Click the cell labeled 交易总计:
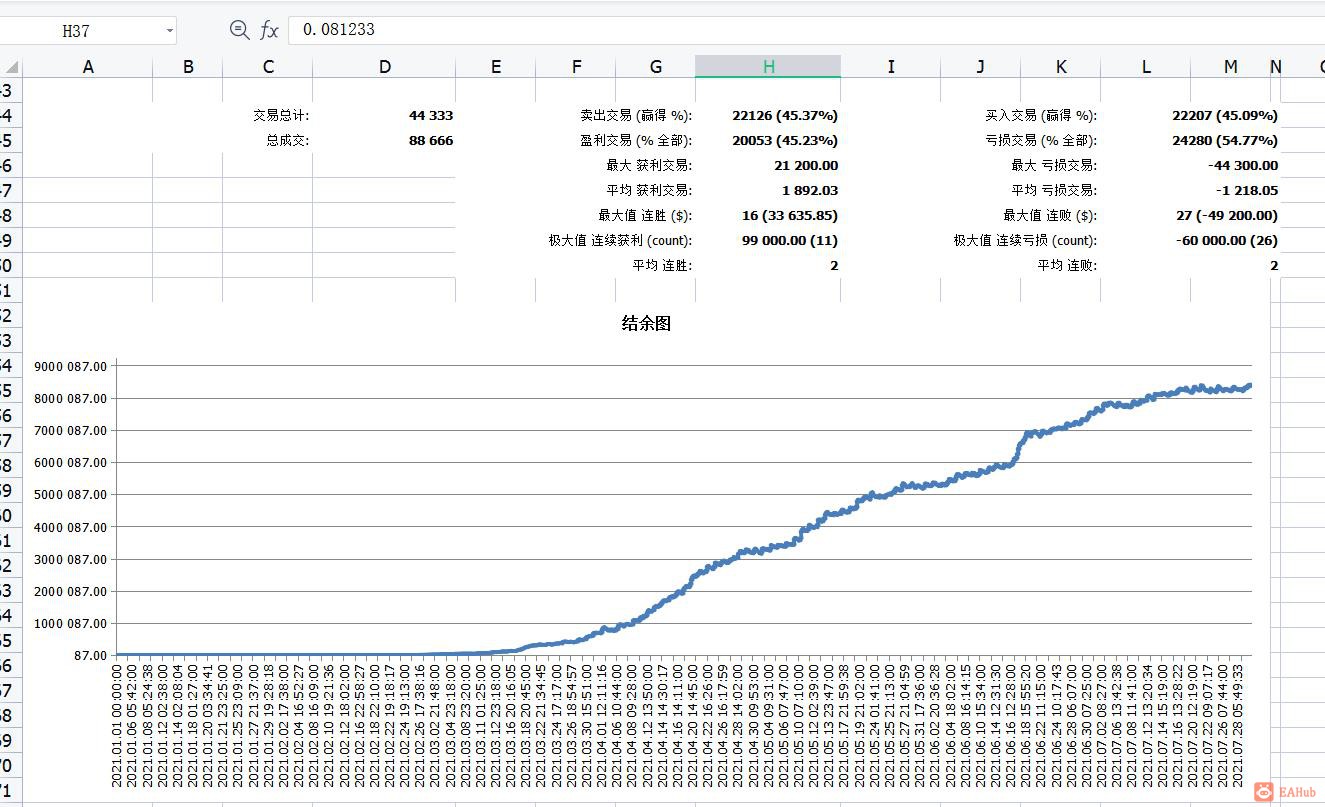Image resolution: width=1325 pixels, height=807 pixels. [x=281, y=116]
